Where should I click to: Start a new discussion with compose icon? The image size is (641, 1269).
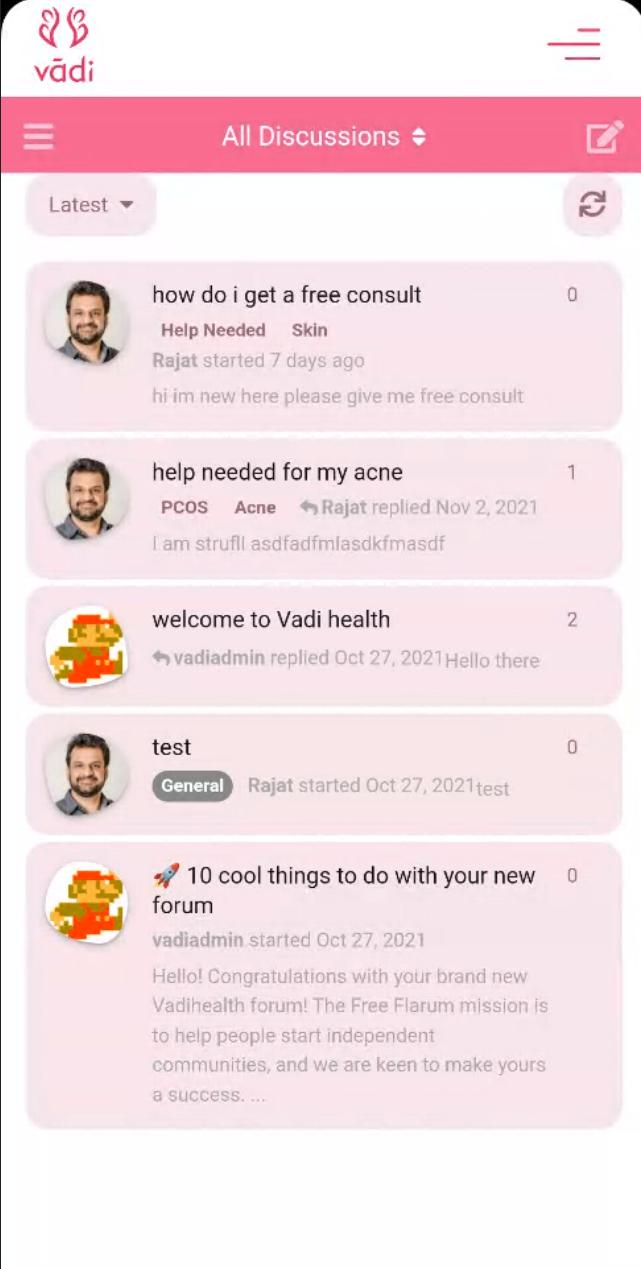coord(604,136)
